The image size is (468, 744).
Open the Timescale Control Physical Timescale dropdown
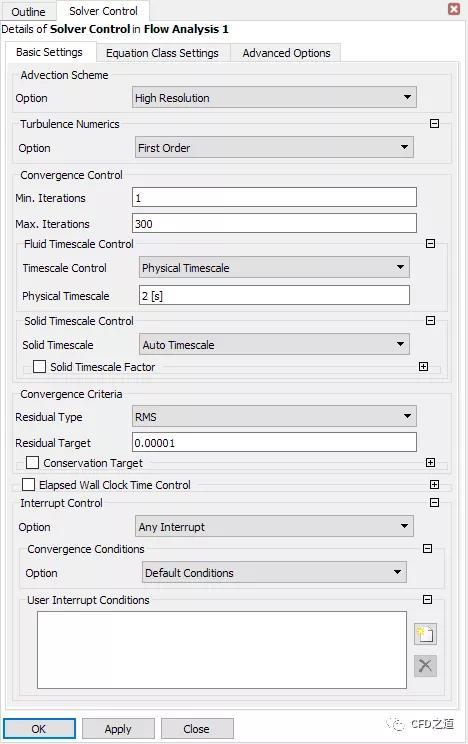pyautogui.click(x=274, y=267)
